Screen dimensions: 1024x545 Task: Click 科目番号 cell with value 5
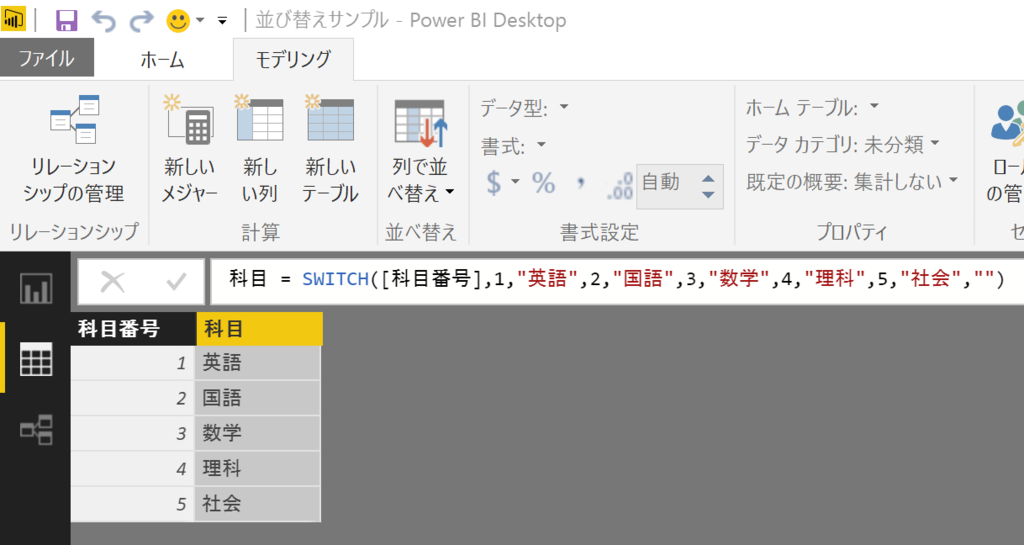133,504
